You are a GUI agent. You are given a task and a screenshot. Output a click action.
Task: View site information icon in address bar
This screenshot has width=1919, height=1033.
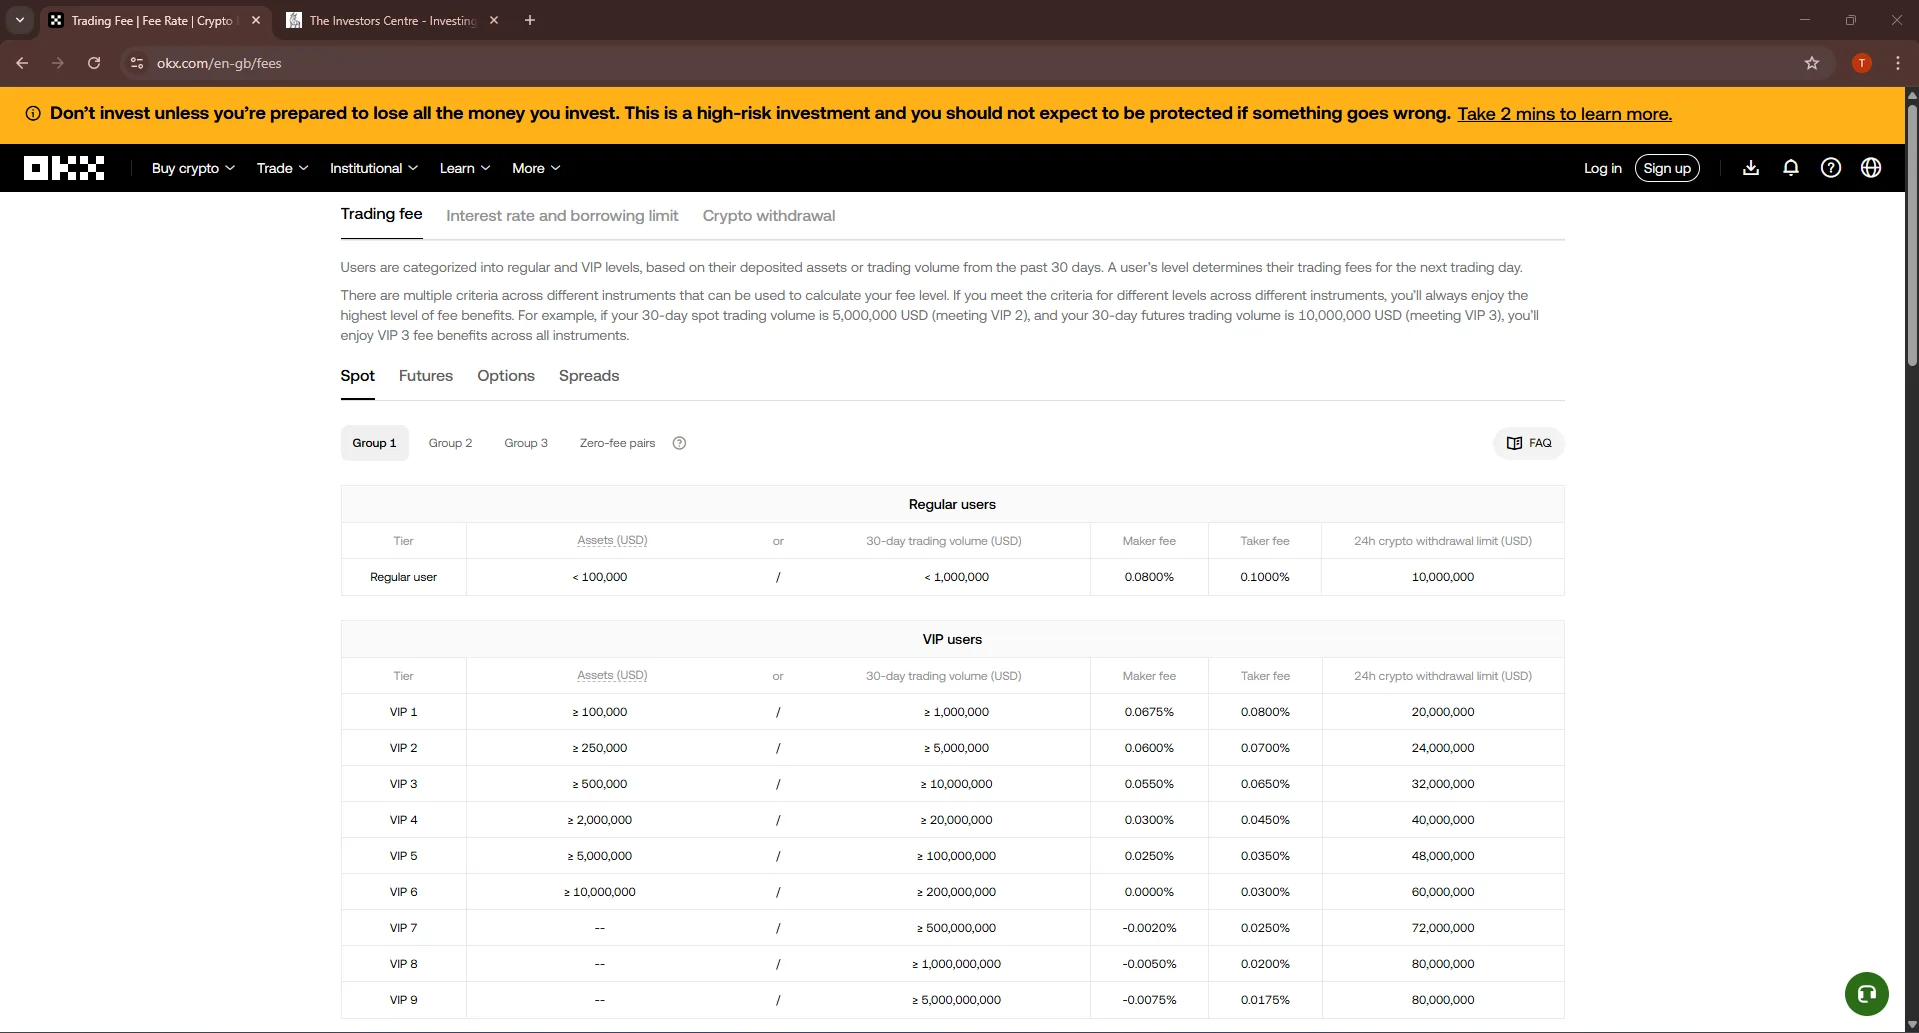(137, 63)
